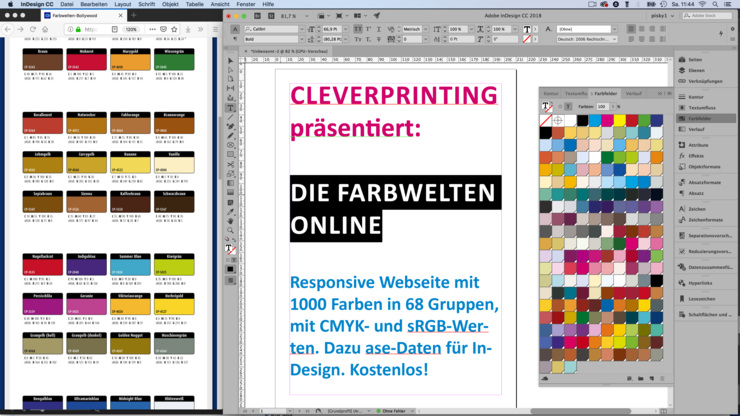Select the Direct Selection tool

click(x=230, y=70)
